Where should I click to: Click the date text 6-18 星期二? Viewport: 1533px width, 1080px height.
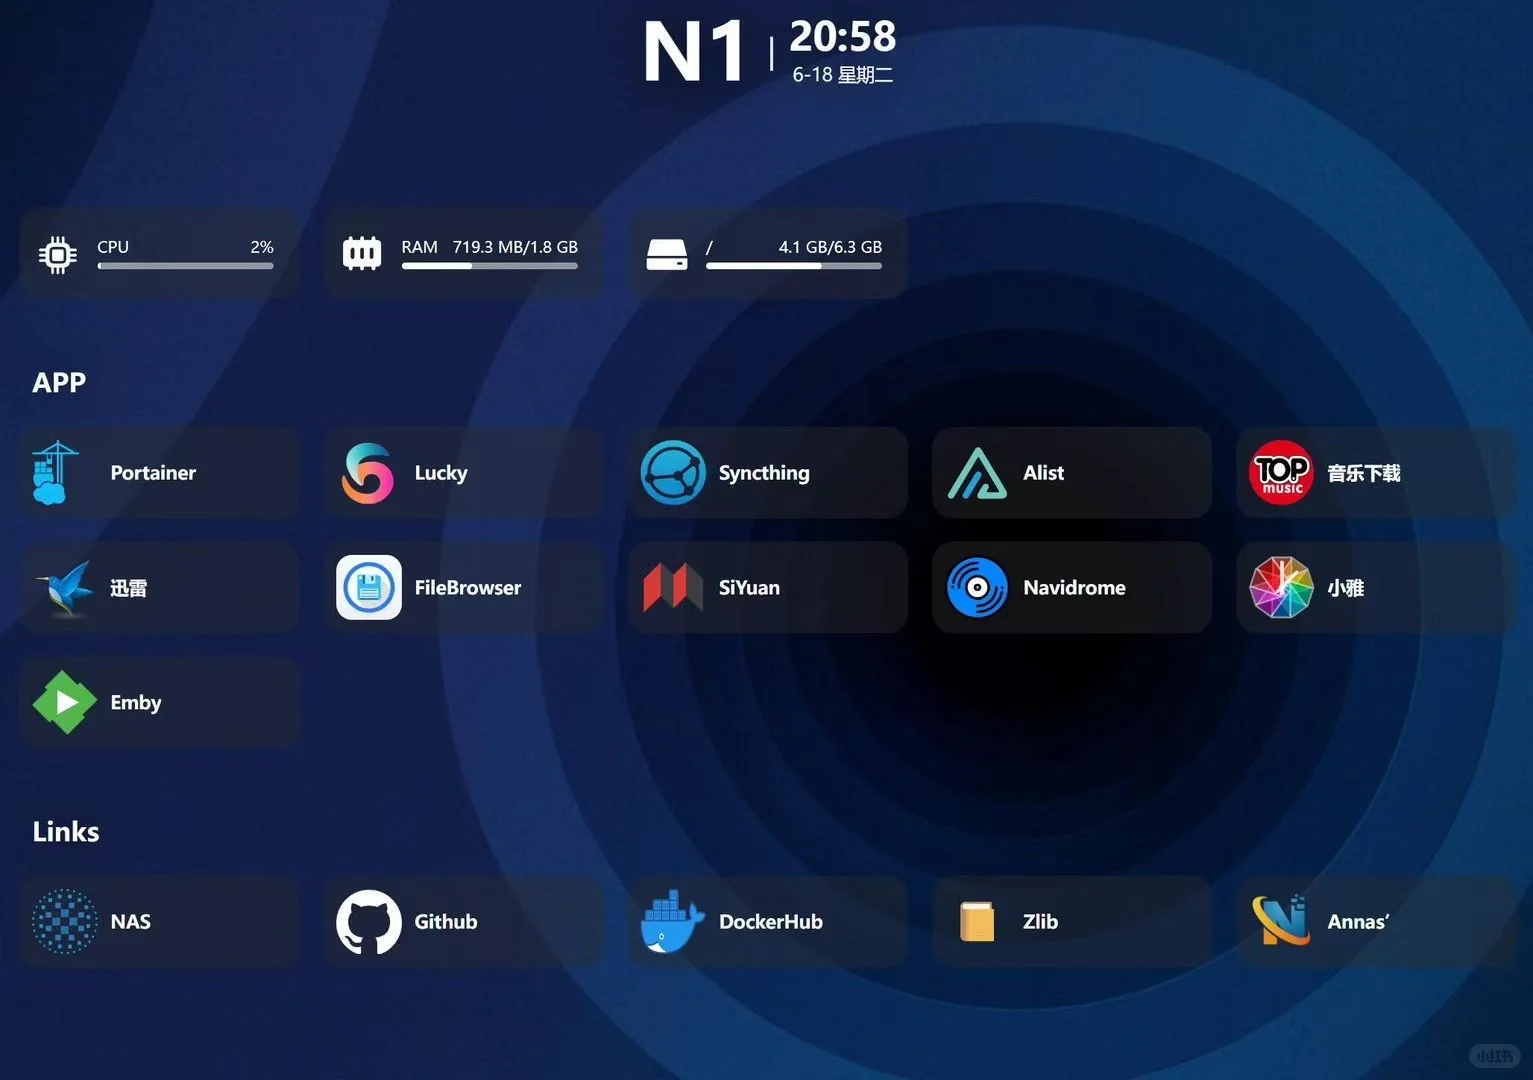tap(843, 75)
